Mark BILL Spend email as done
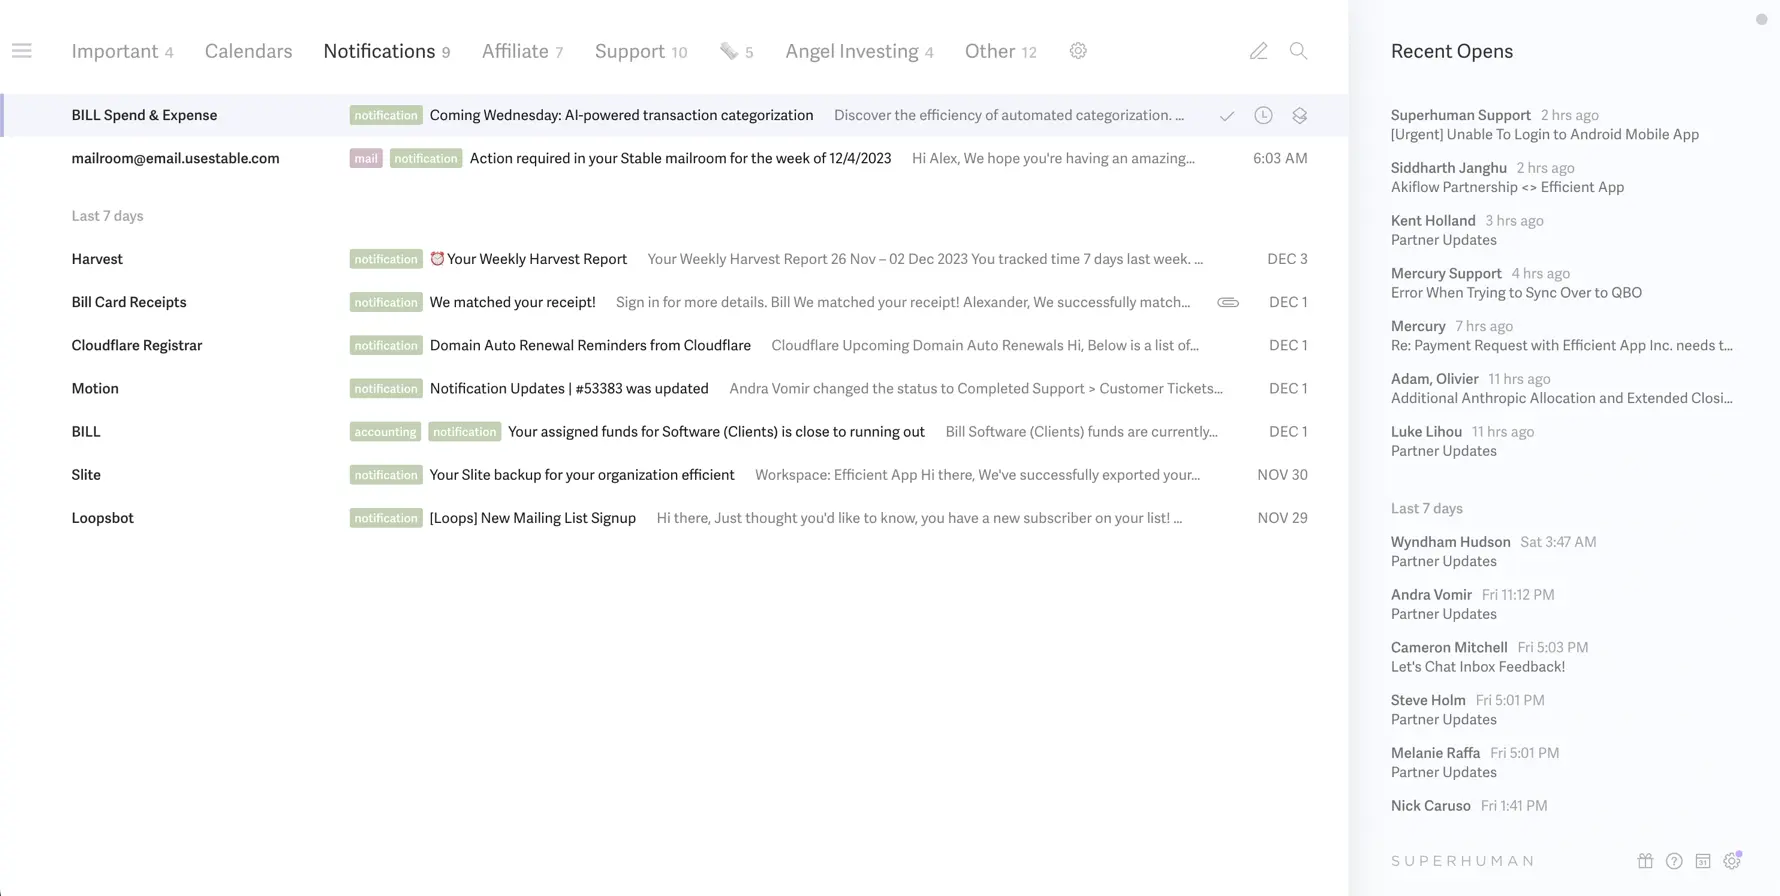This screenshot has width=1780, height=896. pos(1227,116)
